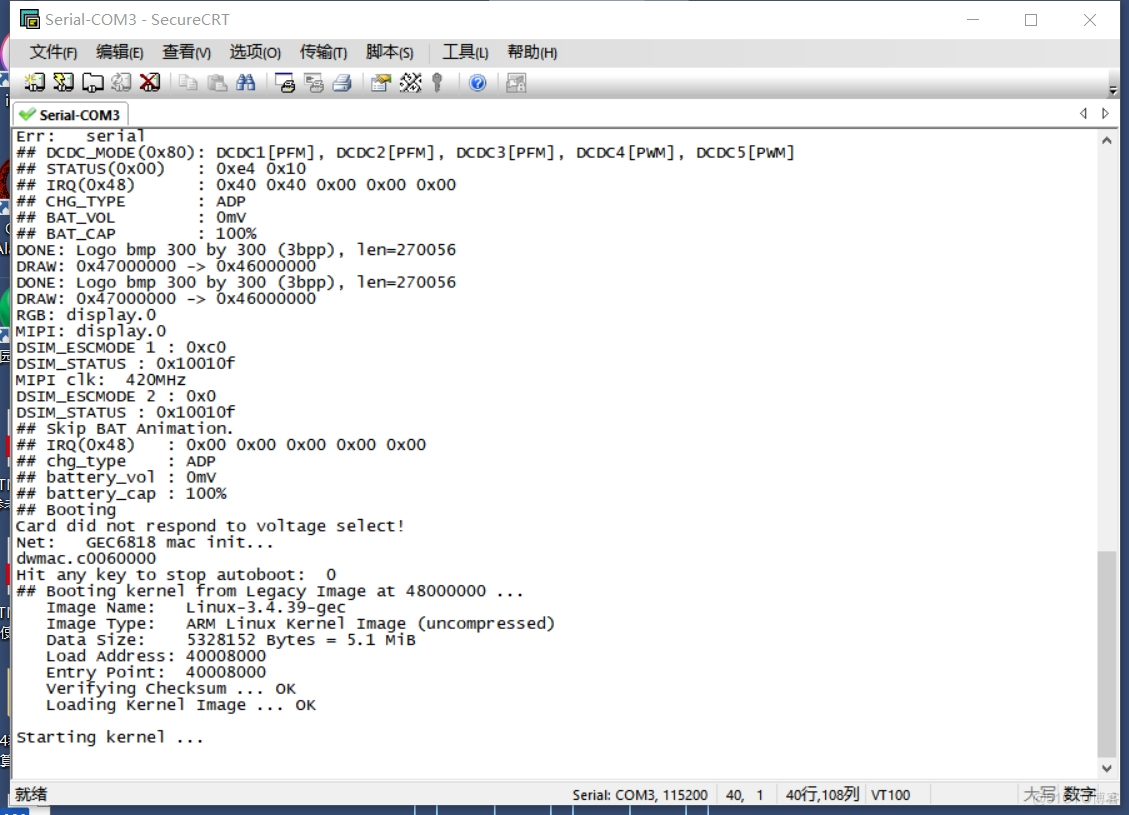
Task: Open Connect in Tab folder icon
Action: [x=92, y=83]
